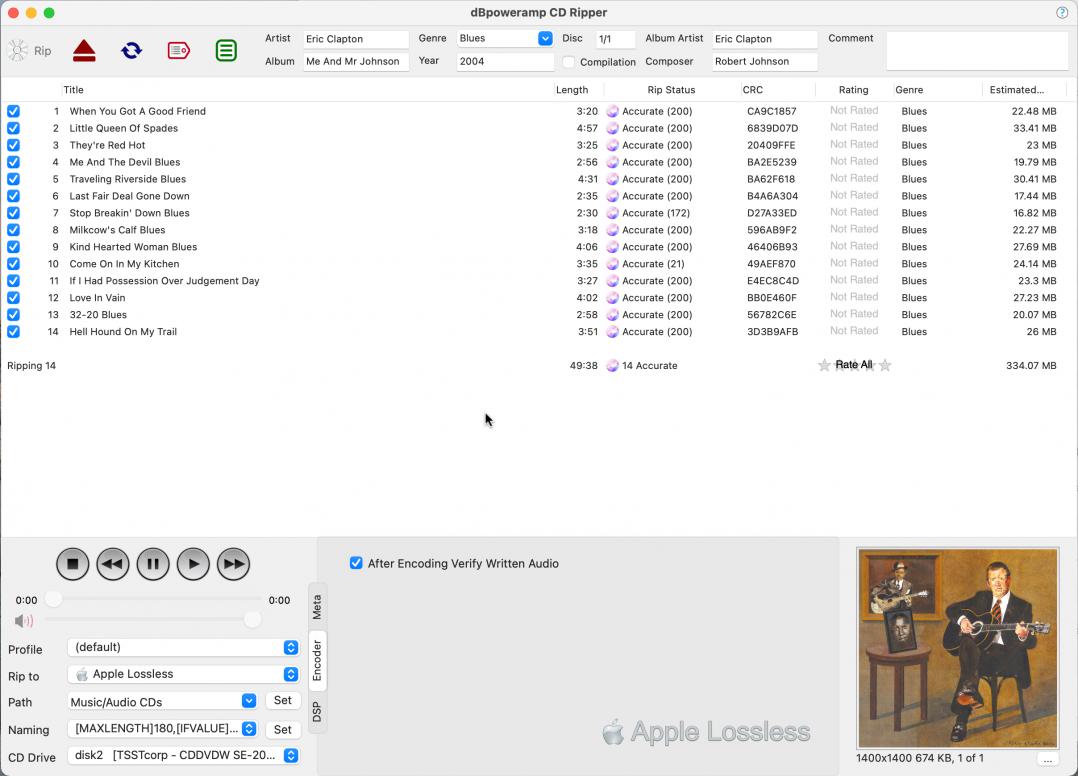Click the Set button beside Path
The height and width of the screenshot is (776, 1078).
(283, 701)
